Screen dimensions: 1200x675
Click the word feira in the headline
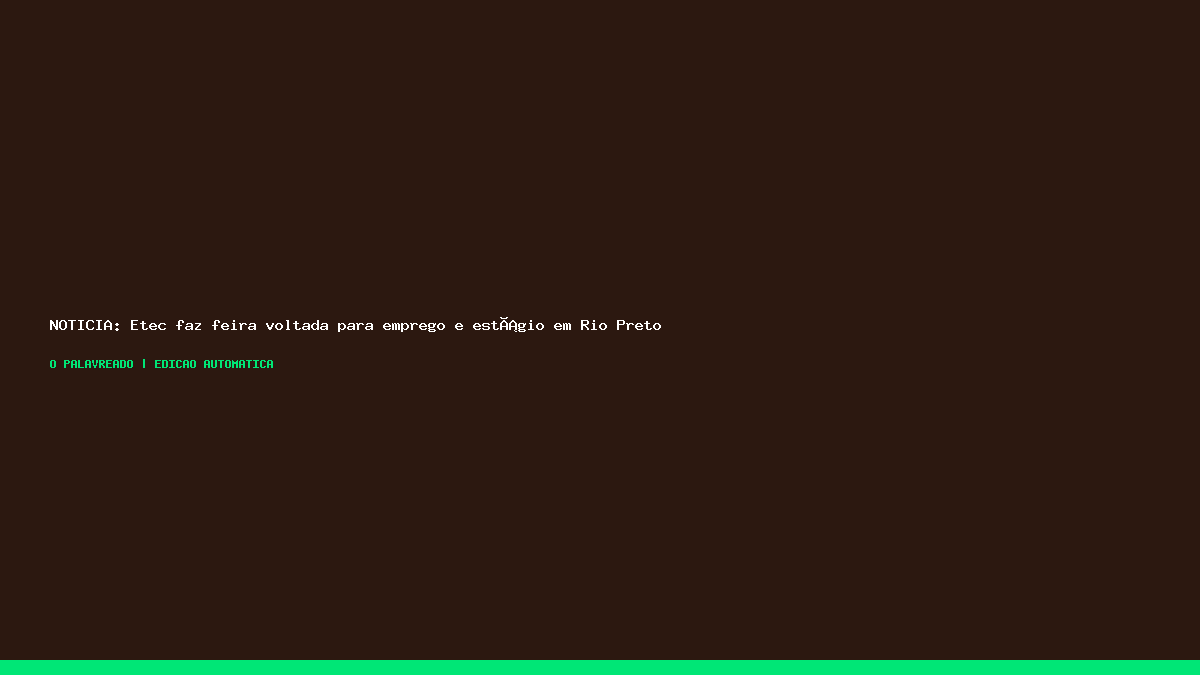point(233,325)
